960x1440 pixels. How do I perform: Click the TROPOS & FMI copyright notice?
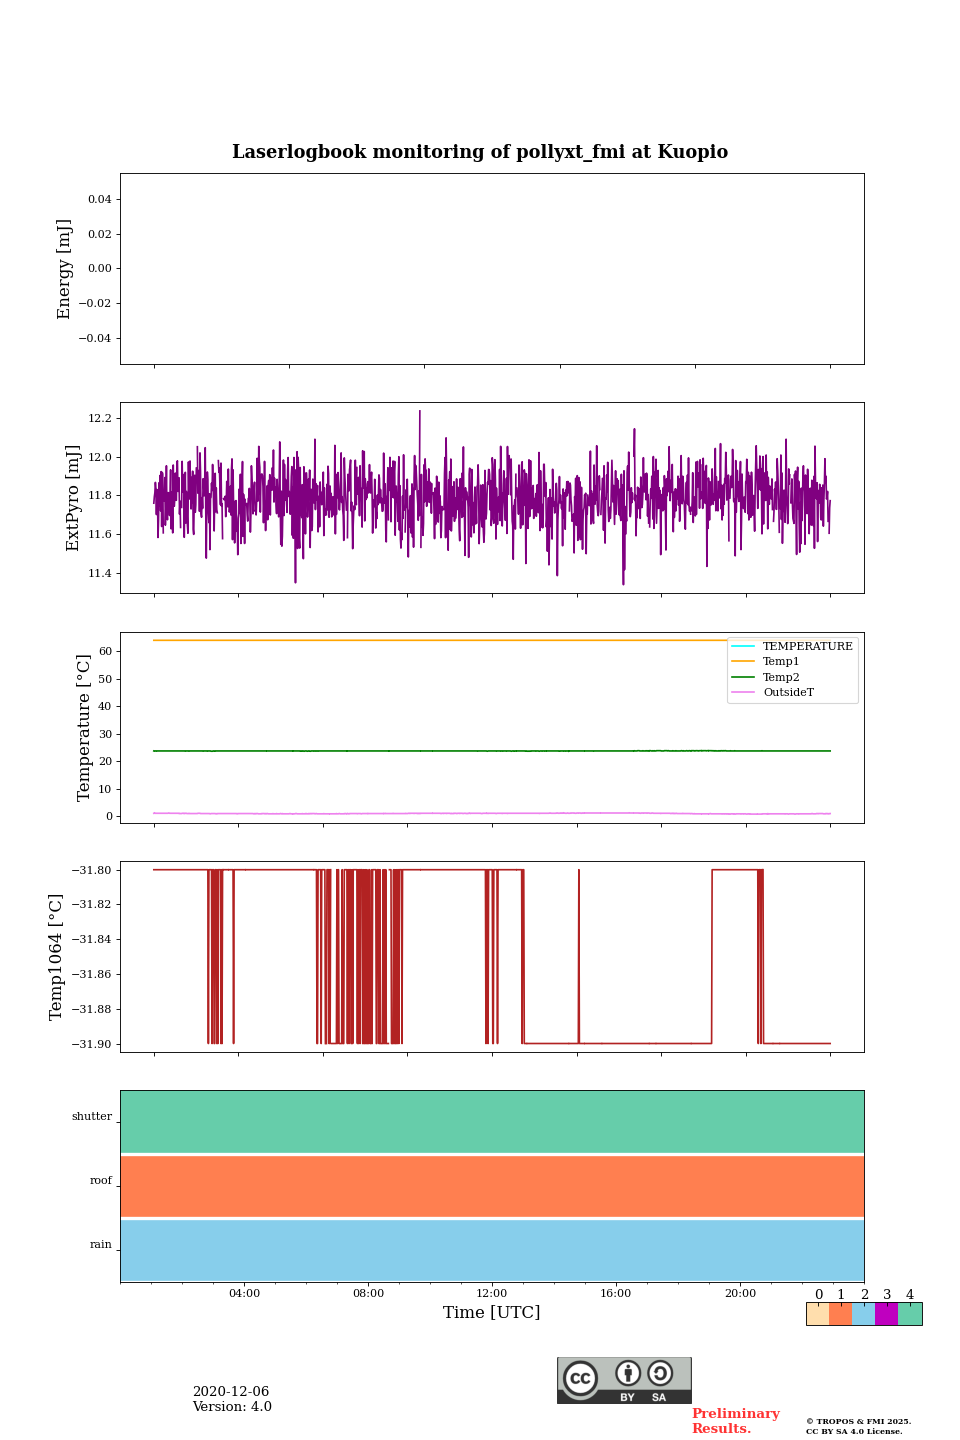coord(858,1426)
